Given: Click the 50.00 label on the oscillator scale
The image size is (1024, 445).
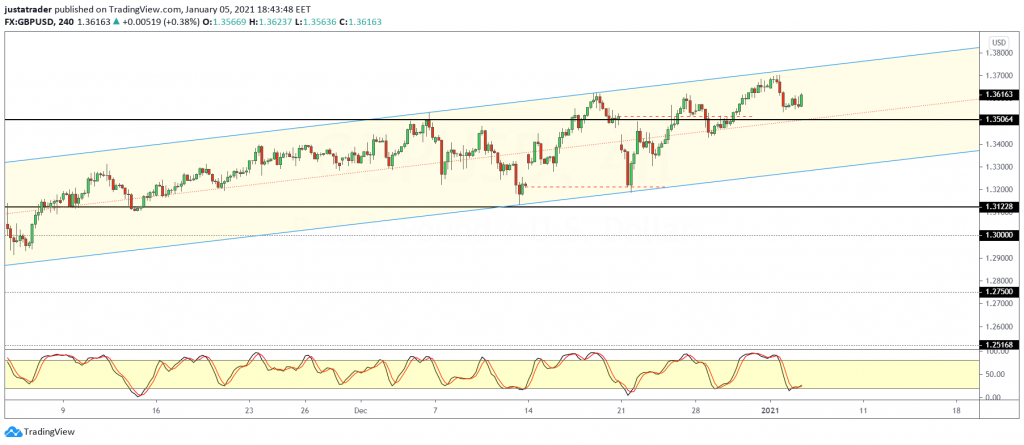Looking at the screenshot, I should pyautogui.click(x=996, y=374).
